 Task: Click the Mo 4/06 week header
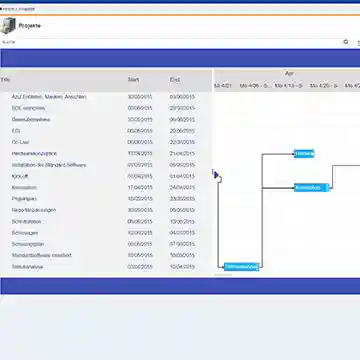point(254,86)
